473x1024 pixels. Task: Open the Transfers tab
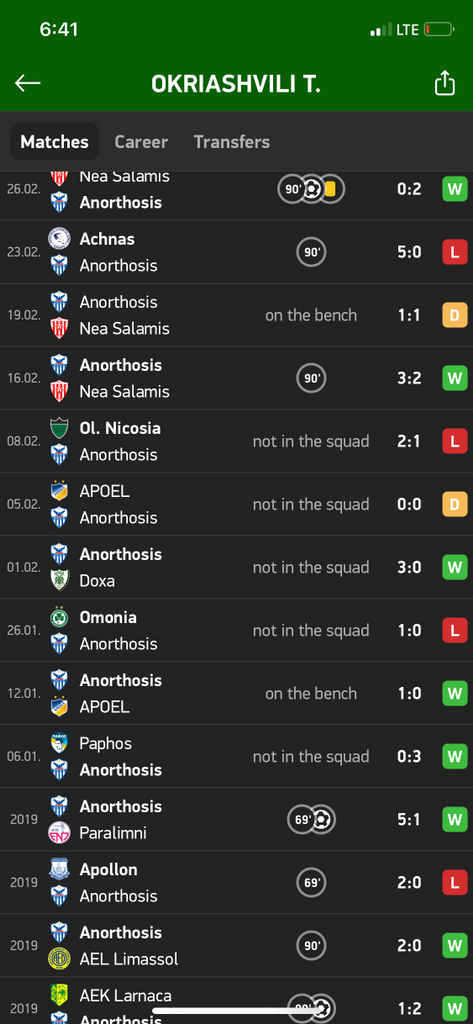(232, 142)
